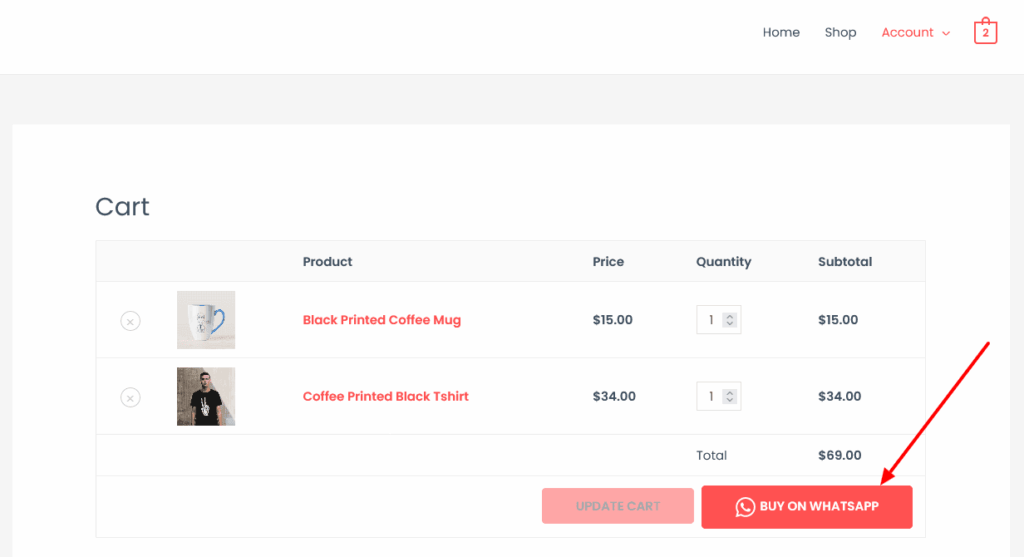The height and width of the screenshot is (557, 1024).
Task: Remove Coffee Printed Black Tshirt from cart
Action: tap(130, 397)
